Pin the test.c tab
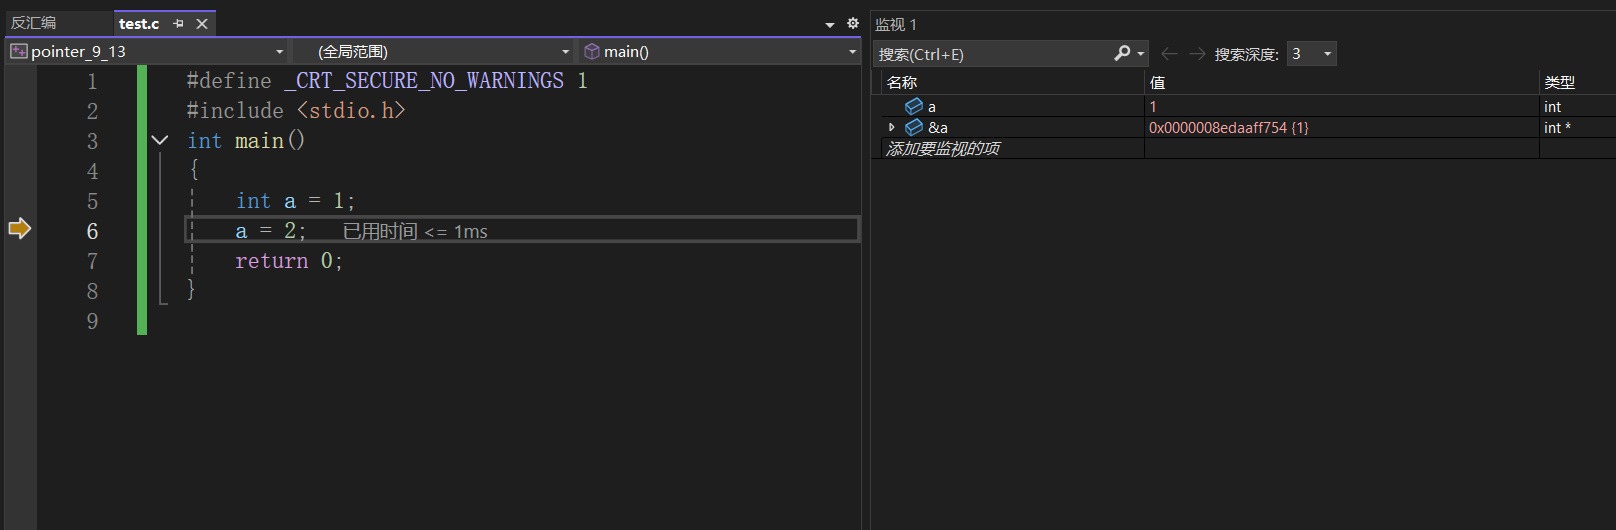 [x=178, y=23]
